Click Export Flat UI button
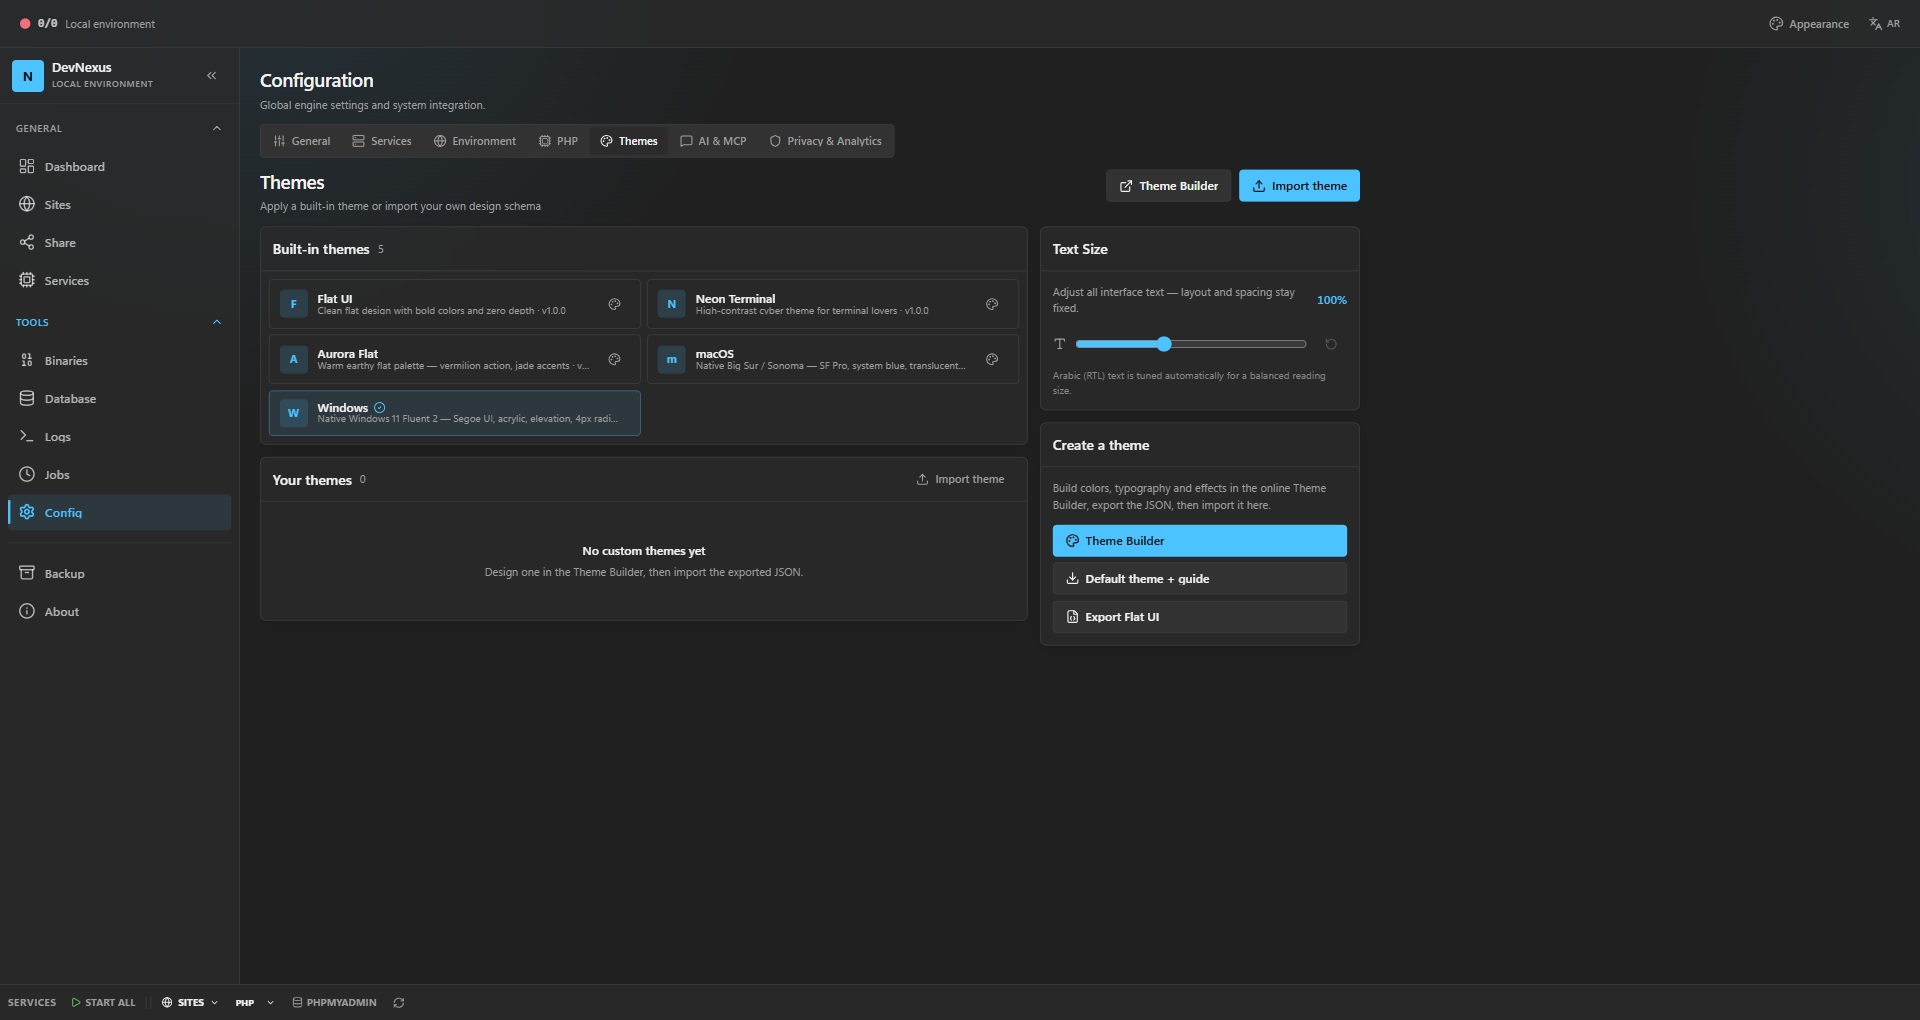Screen dimensions: 1920x1020 (1199, 617)
